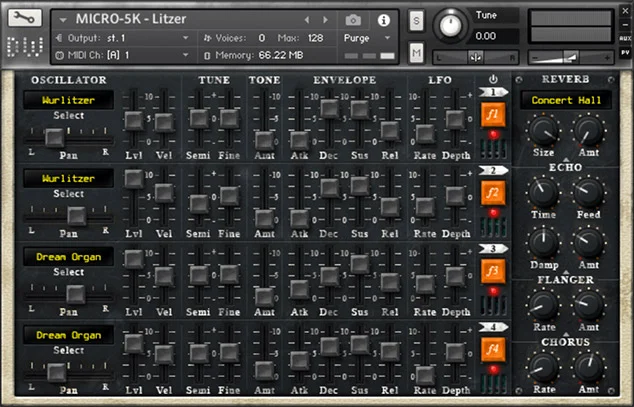The image size is (634, 407).
Task: Open the instrument info icon
Action: tap(383, 20)
